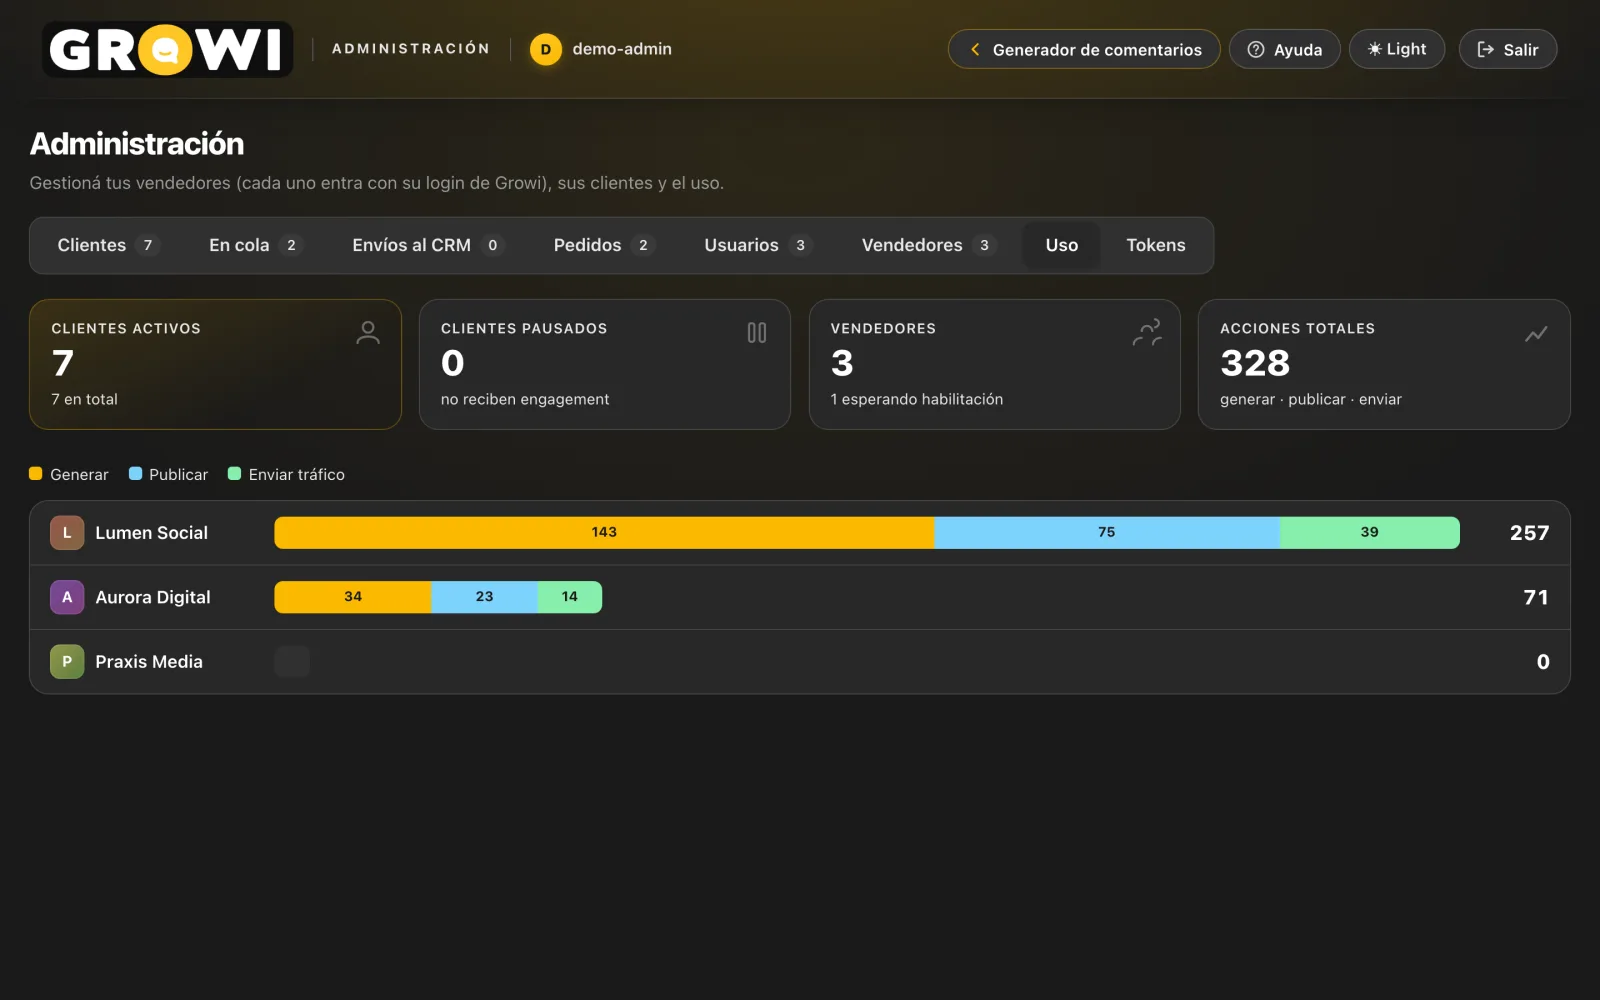Click the Growi logo
The width and height of the screenshot is (1600, 1000).
click(167, 49)
